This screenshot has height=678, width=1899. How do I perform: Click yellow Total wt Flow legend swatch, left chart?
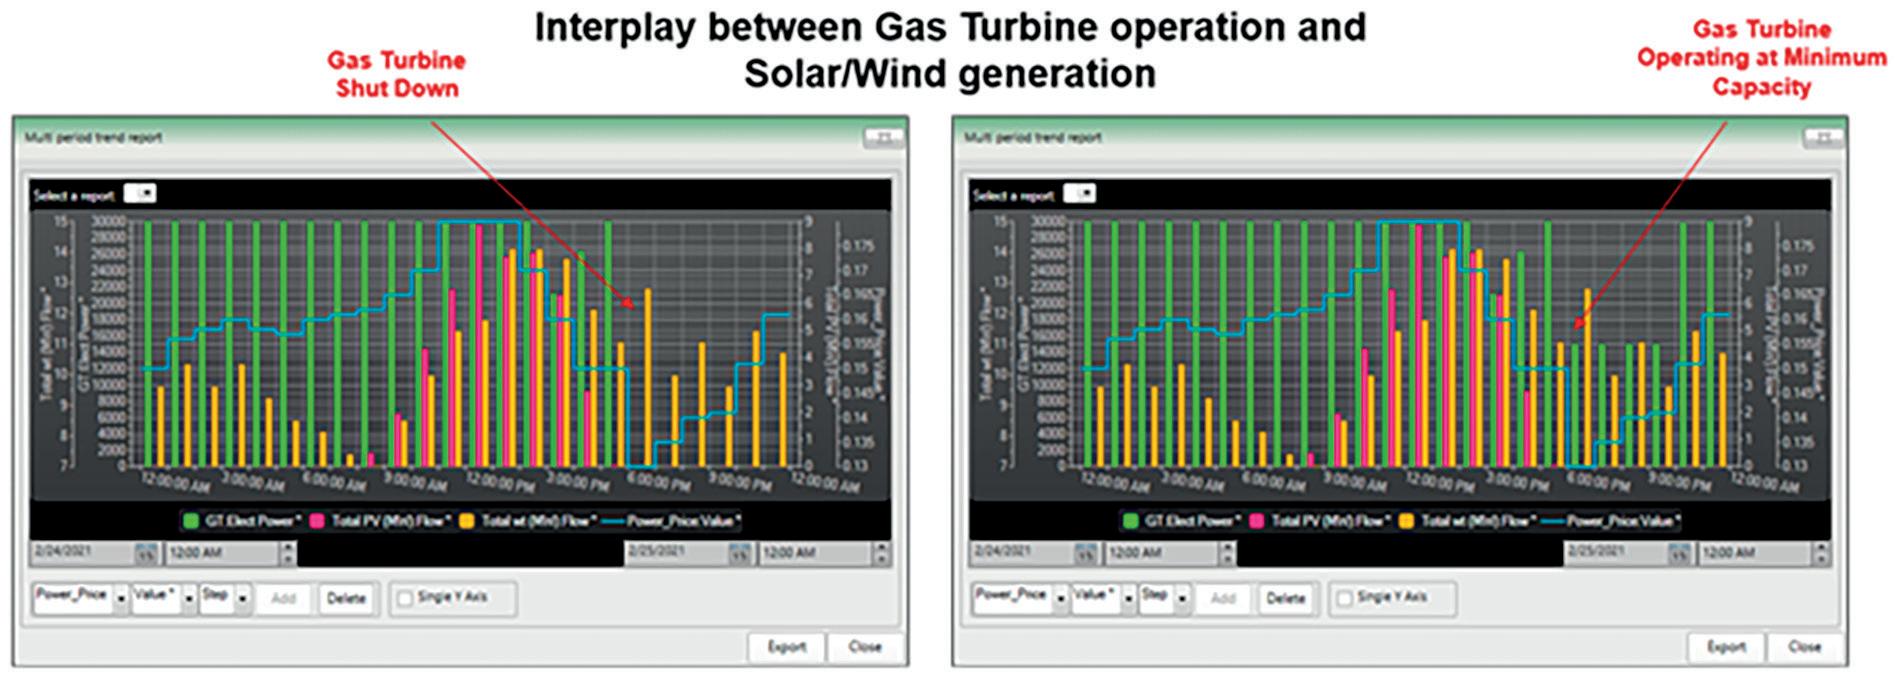pos(468,520)
